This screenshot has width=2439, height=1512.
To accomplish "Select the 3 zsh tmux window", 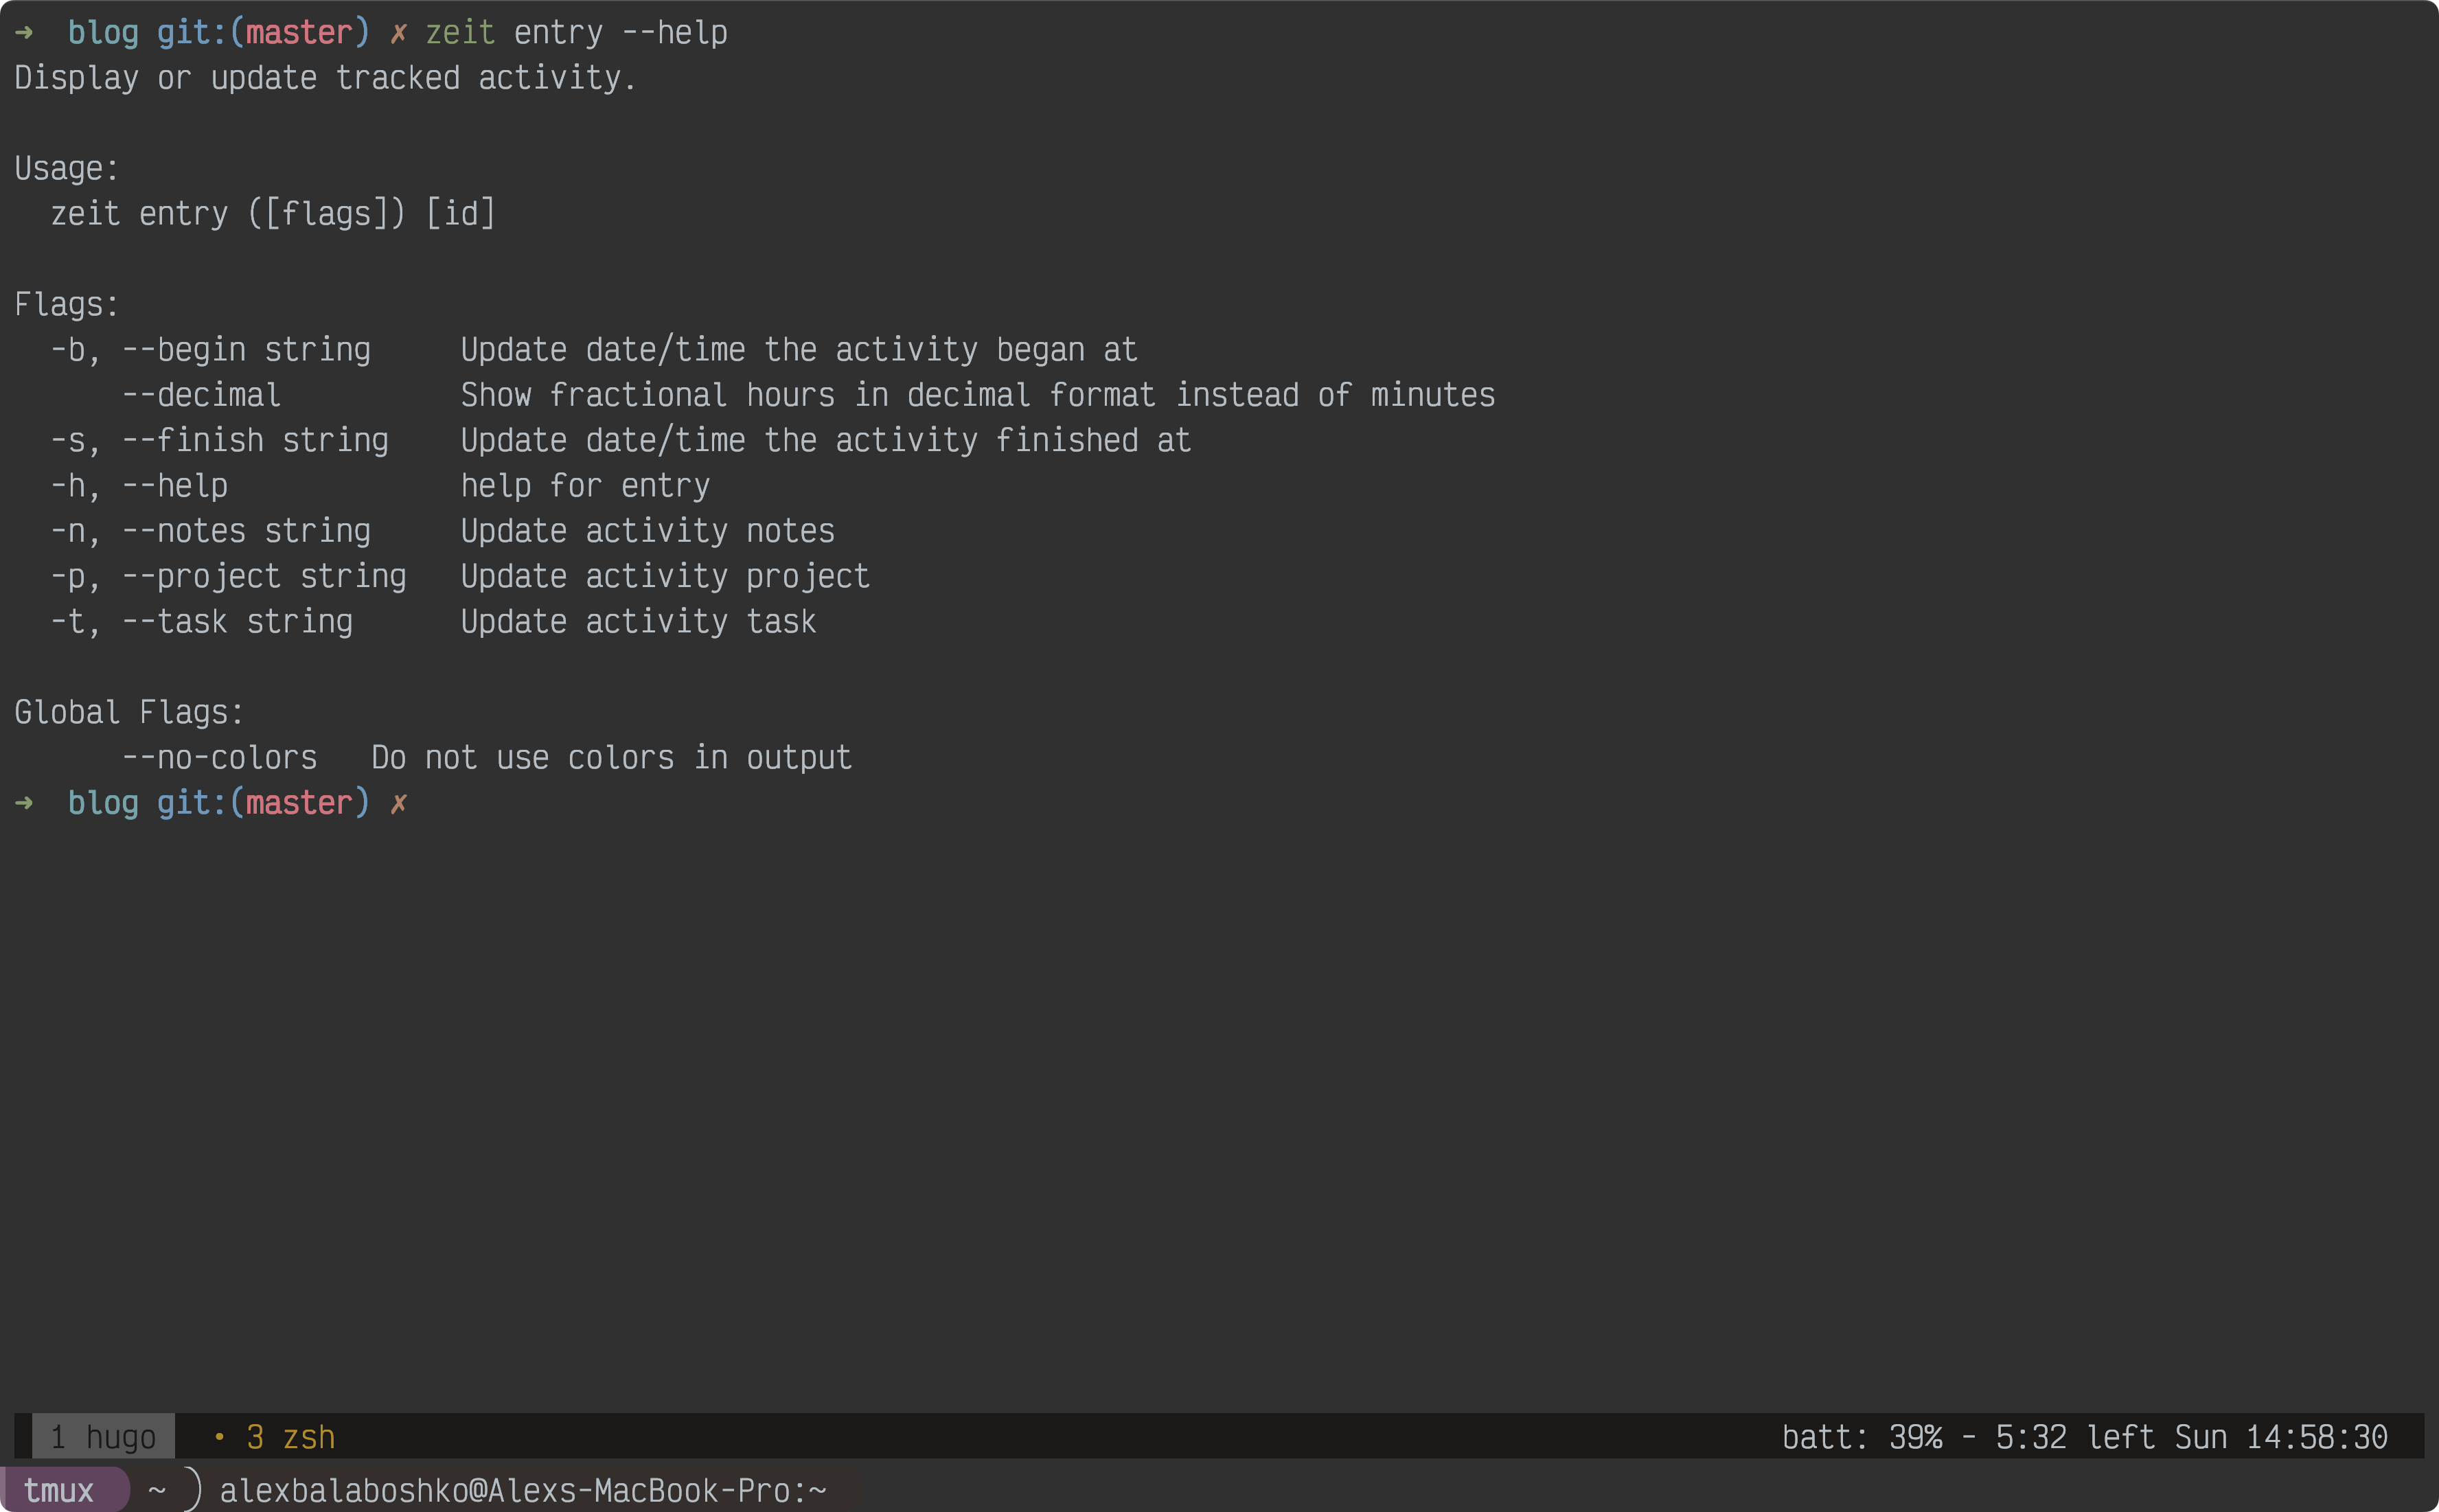I will 290,1437.
